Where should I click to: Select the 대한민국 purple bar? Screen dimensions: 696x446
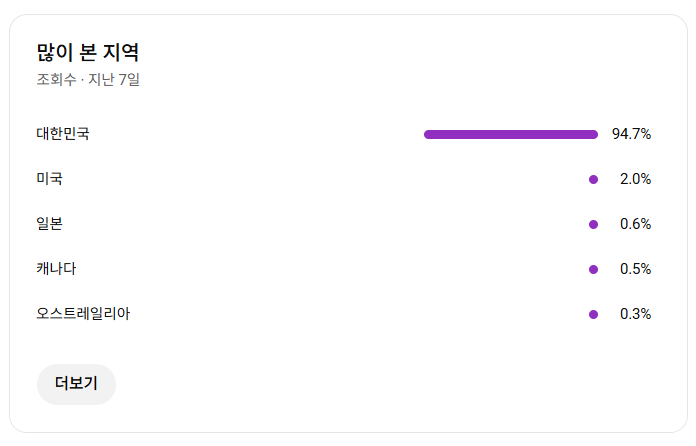point(511,134)
